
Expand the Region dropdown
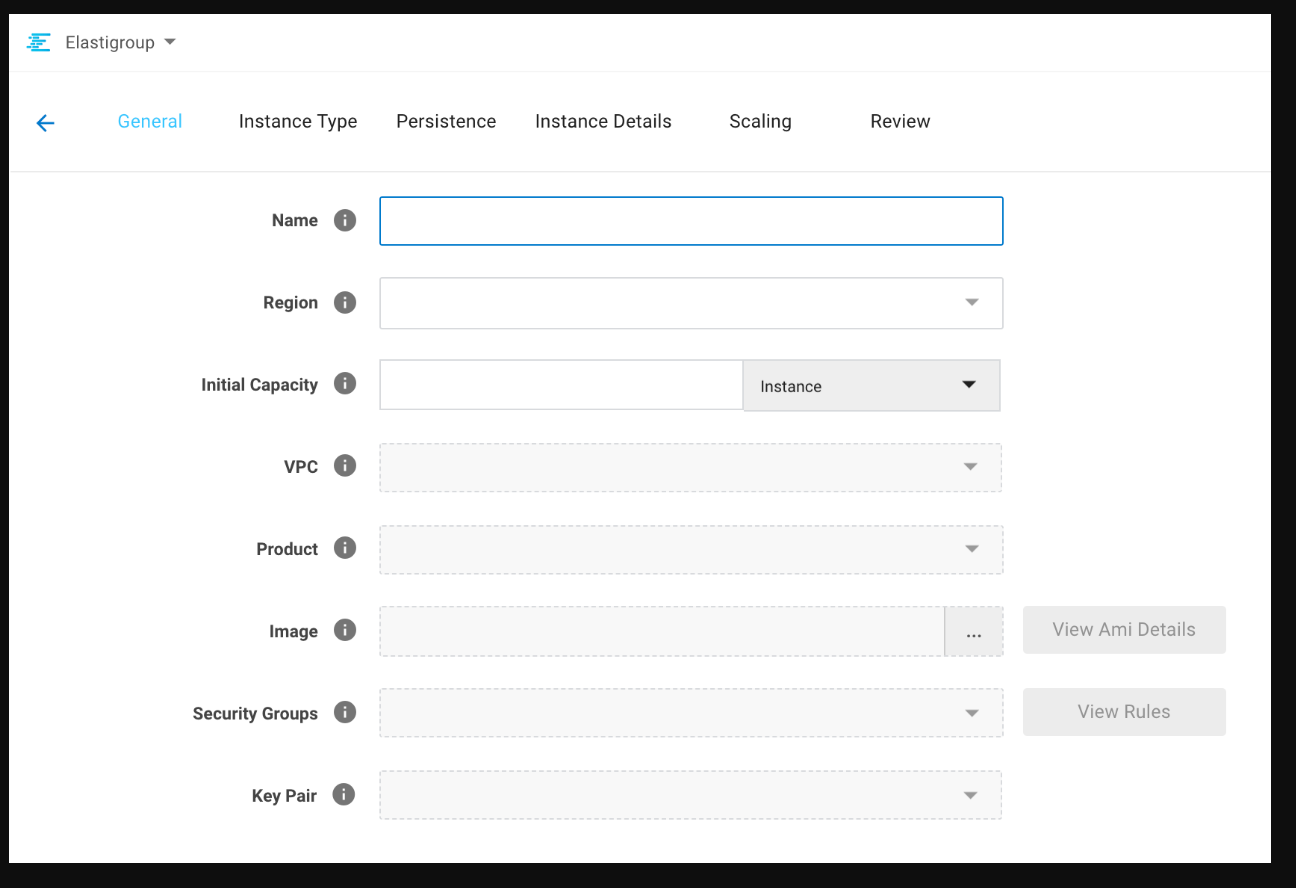pos(690,303)
